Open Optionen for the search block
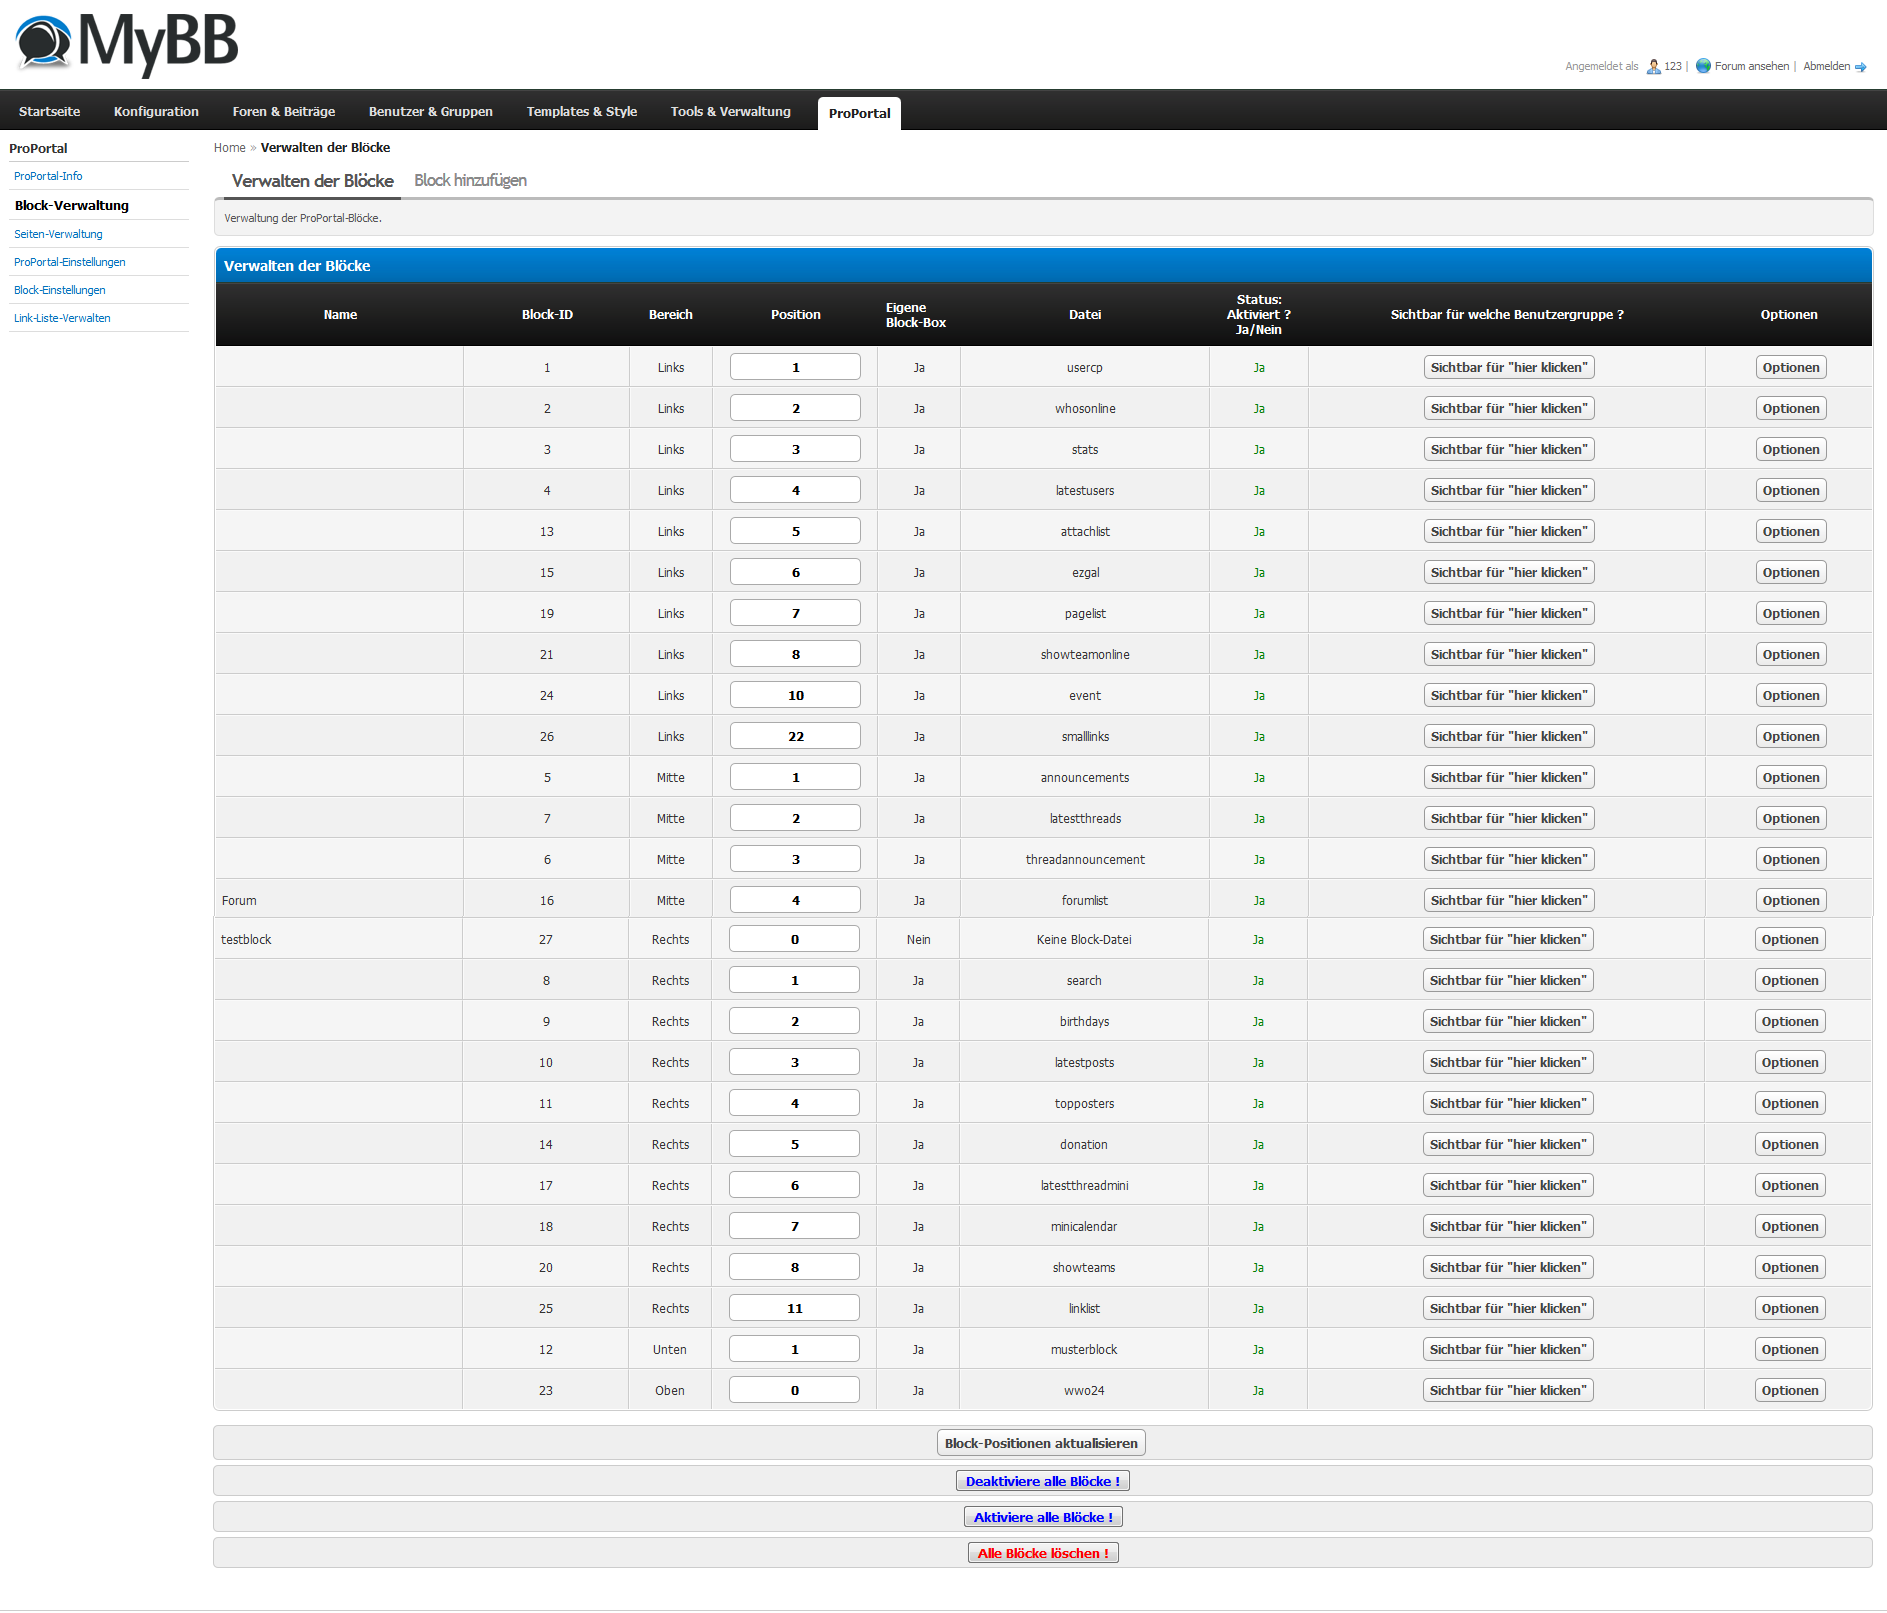The height and width of the screenshot is (1613, 1887). 1790,980
